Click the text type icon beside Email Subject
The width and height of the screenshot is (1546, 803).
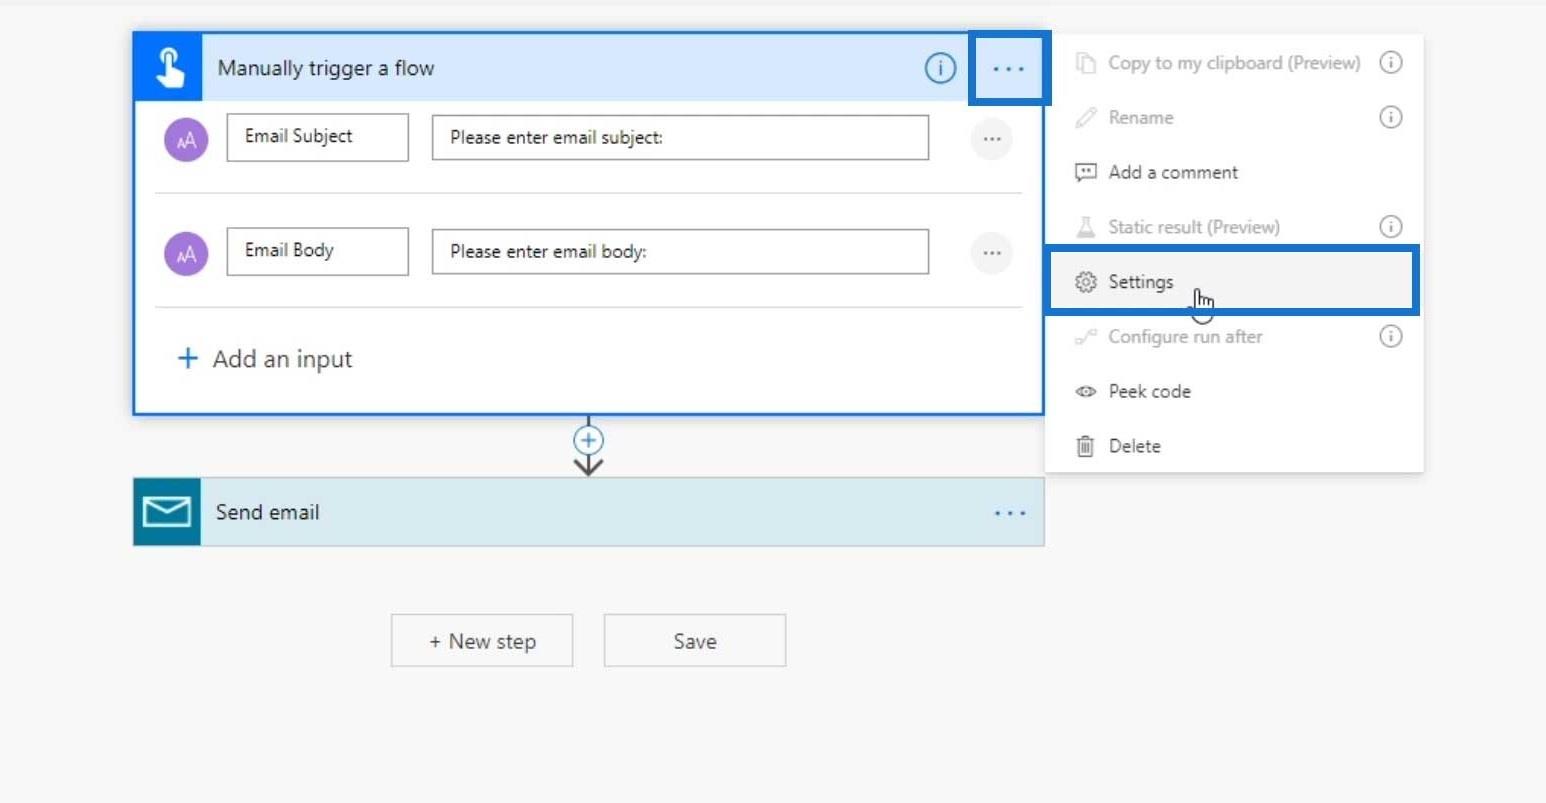point(186,140)
